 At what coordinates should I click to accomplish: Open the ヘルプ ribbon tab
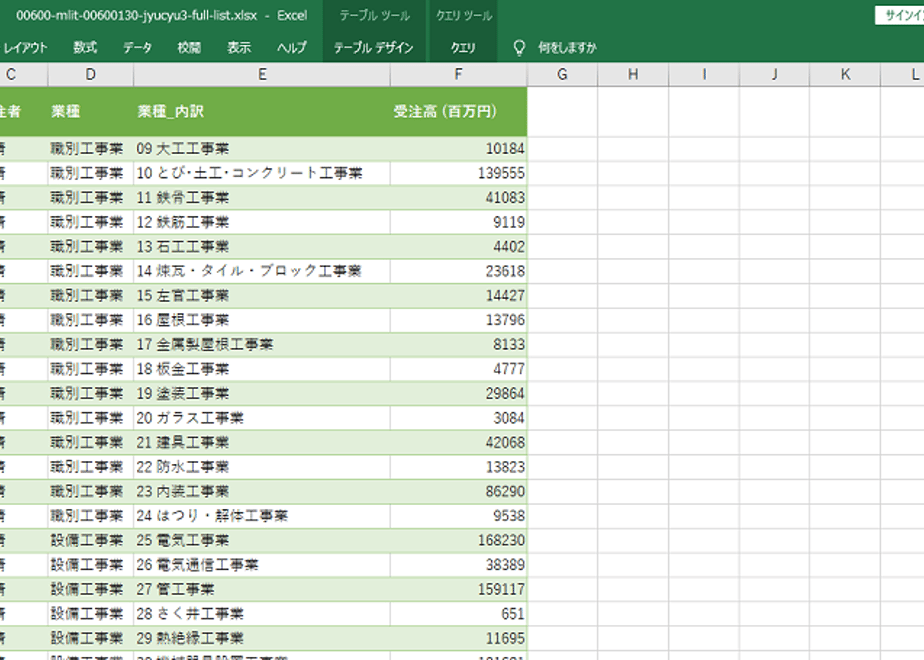(292, 48)
